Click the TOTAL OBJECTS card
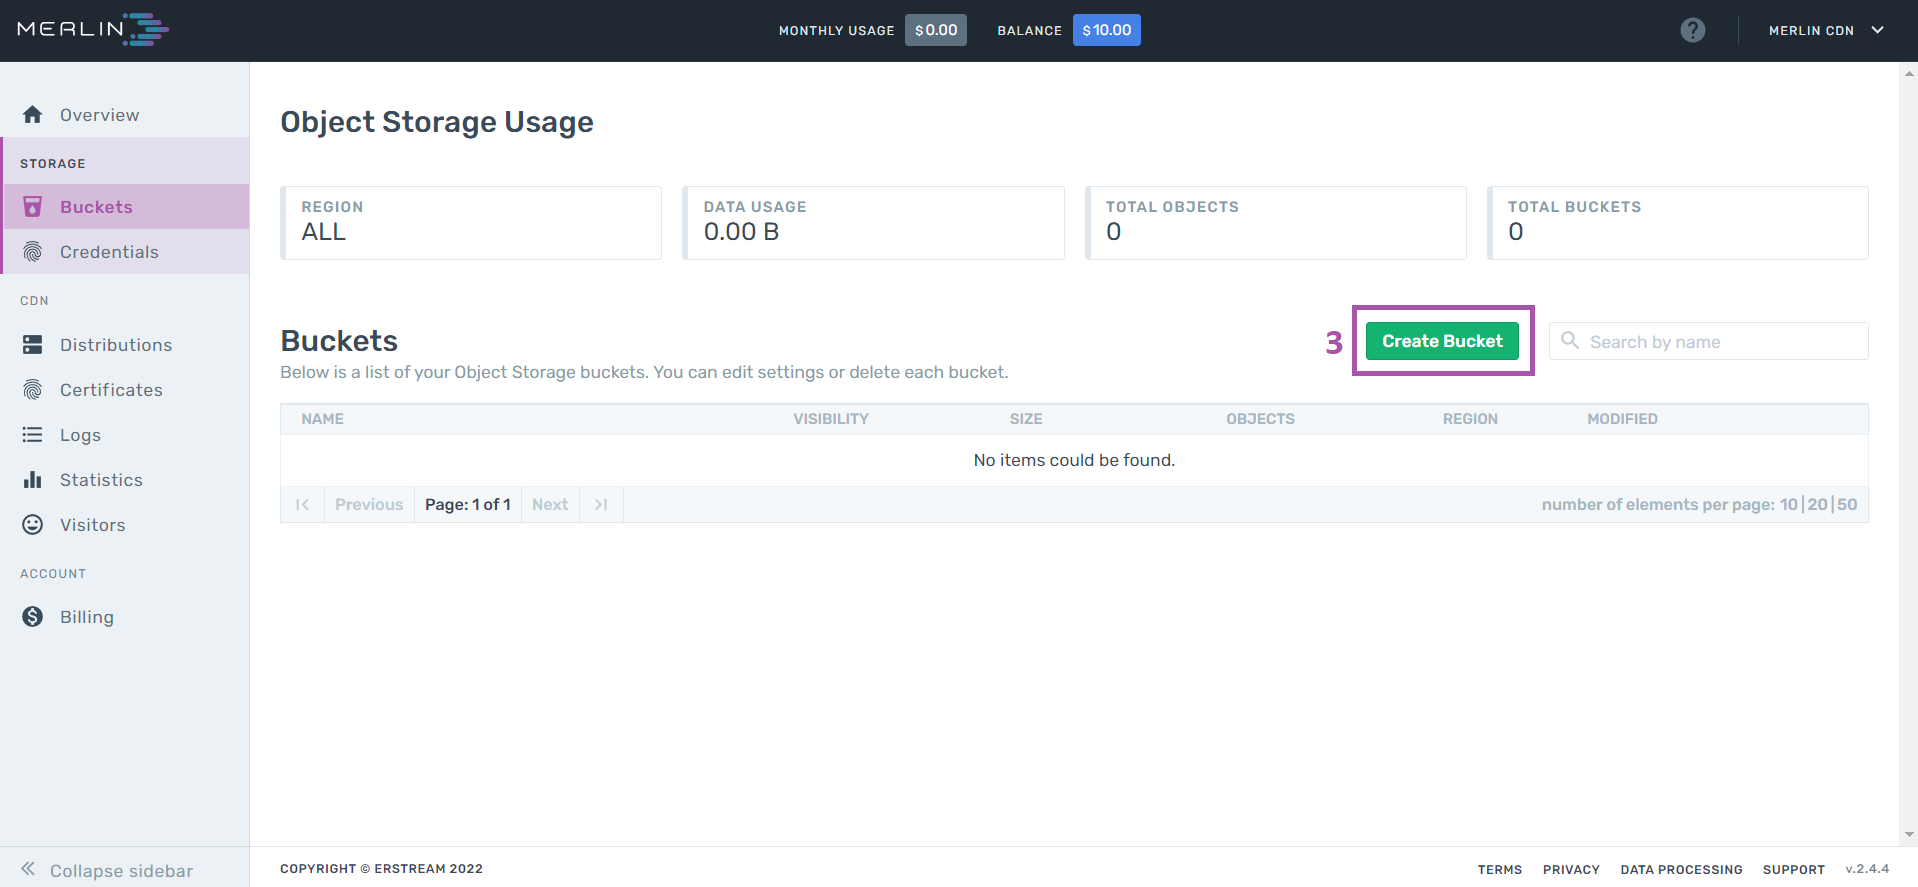Viewport: 1918px width, 887px height. pos(1276,223)
